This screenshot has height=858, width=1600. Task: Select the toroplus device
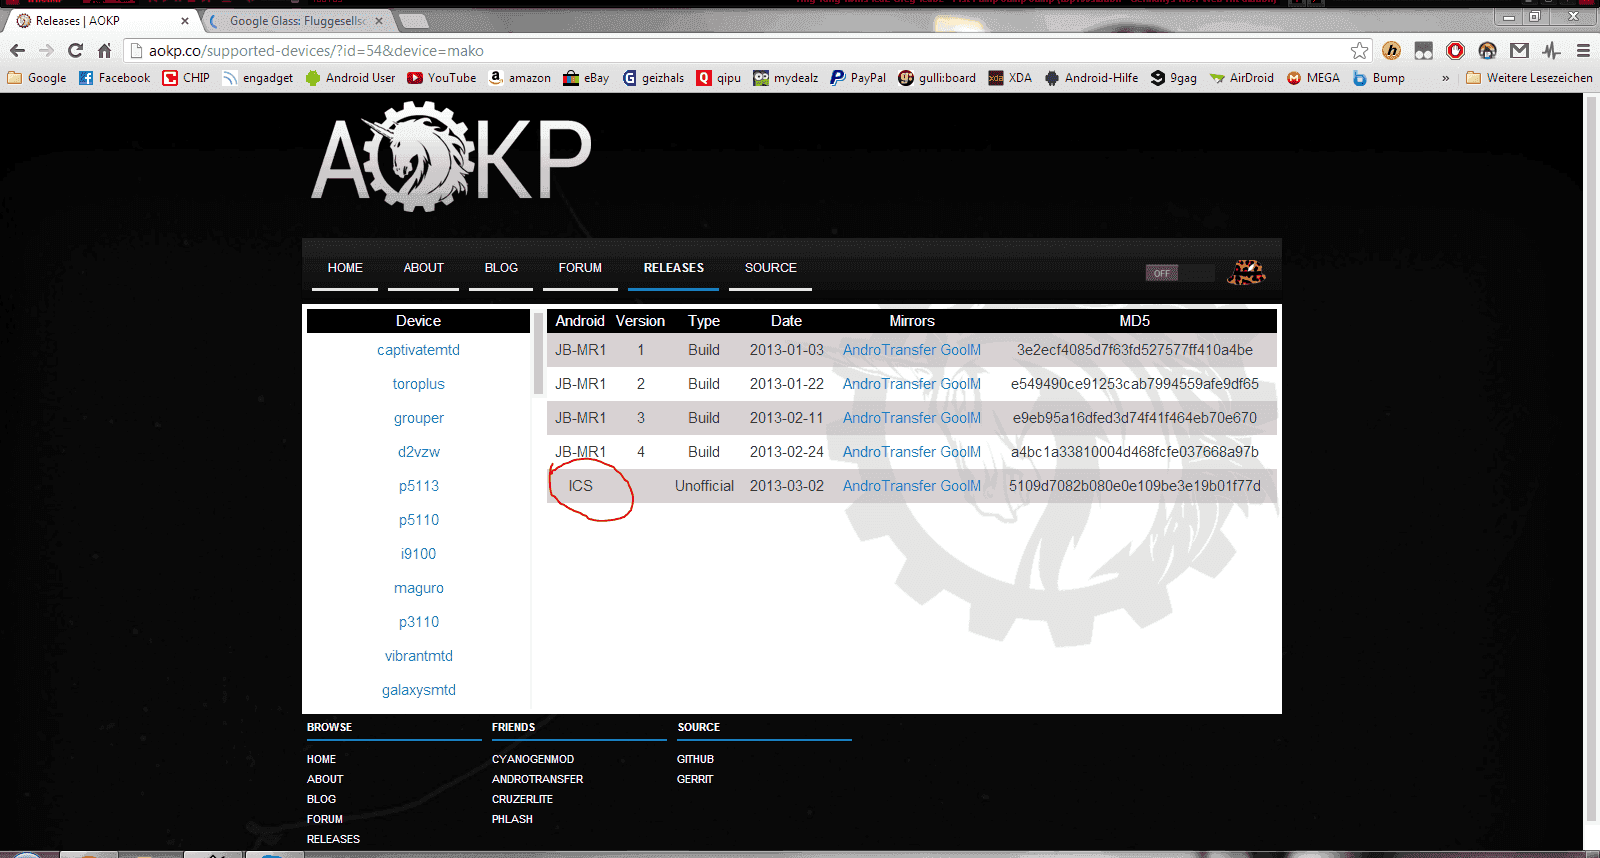pos(418,384)
